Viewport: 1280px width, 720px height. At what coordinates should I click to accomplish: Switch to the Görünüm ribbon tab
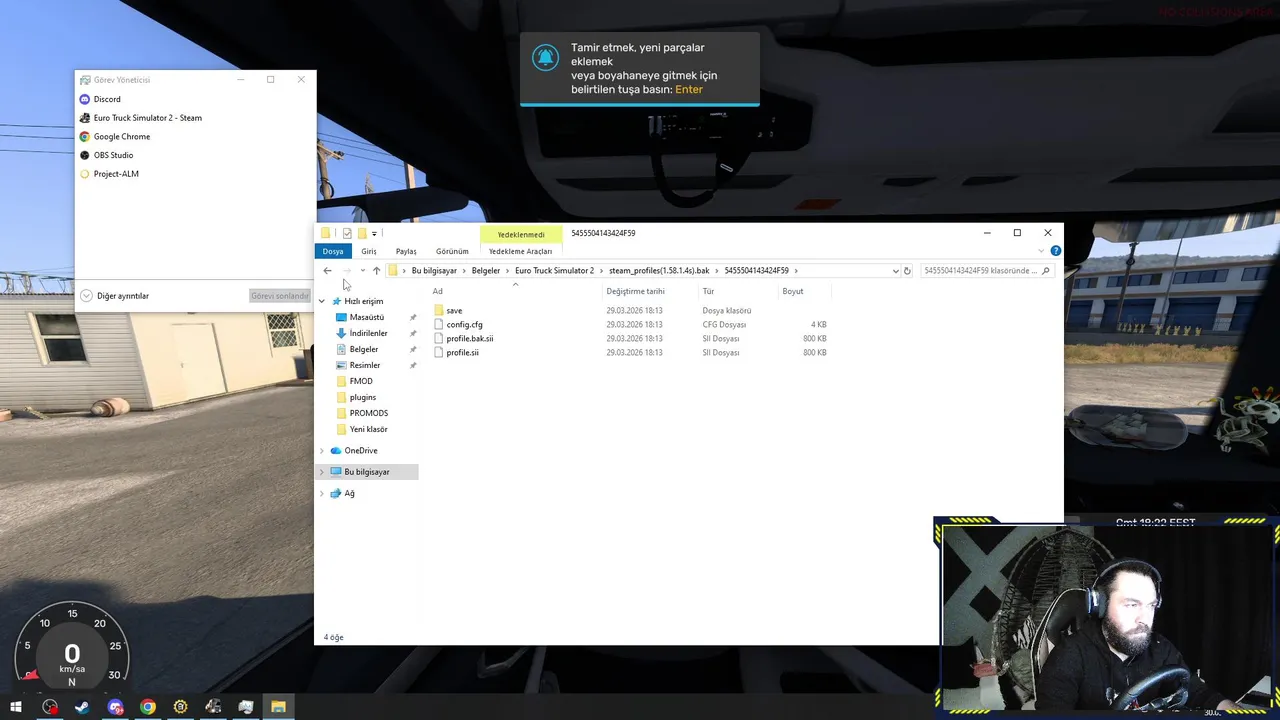coord(452,251)
